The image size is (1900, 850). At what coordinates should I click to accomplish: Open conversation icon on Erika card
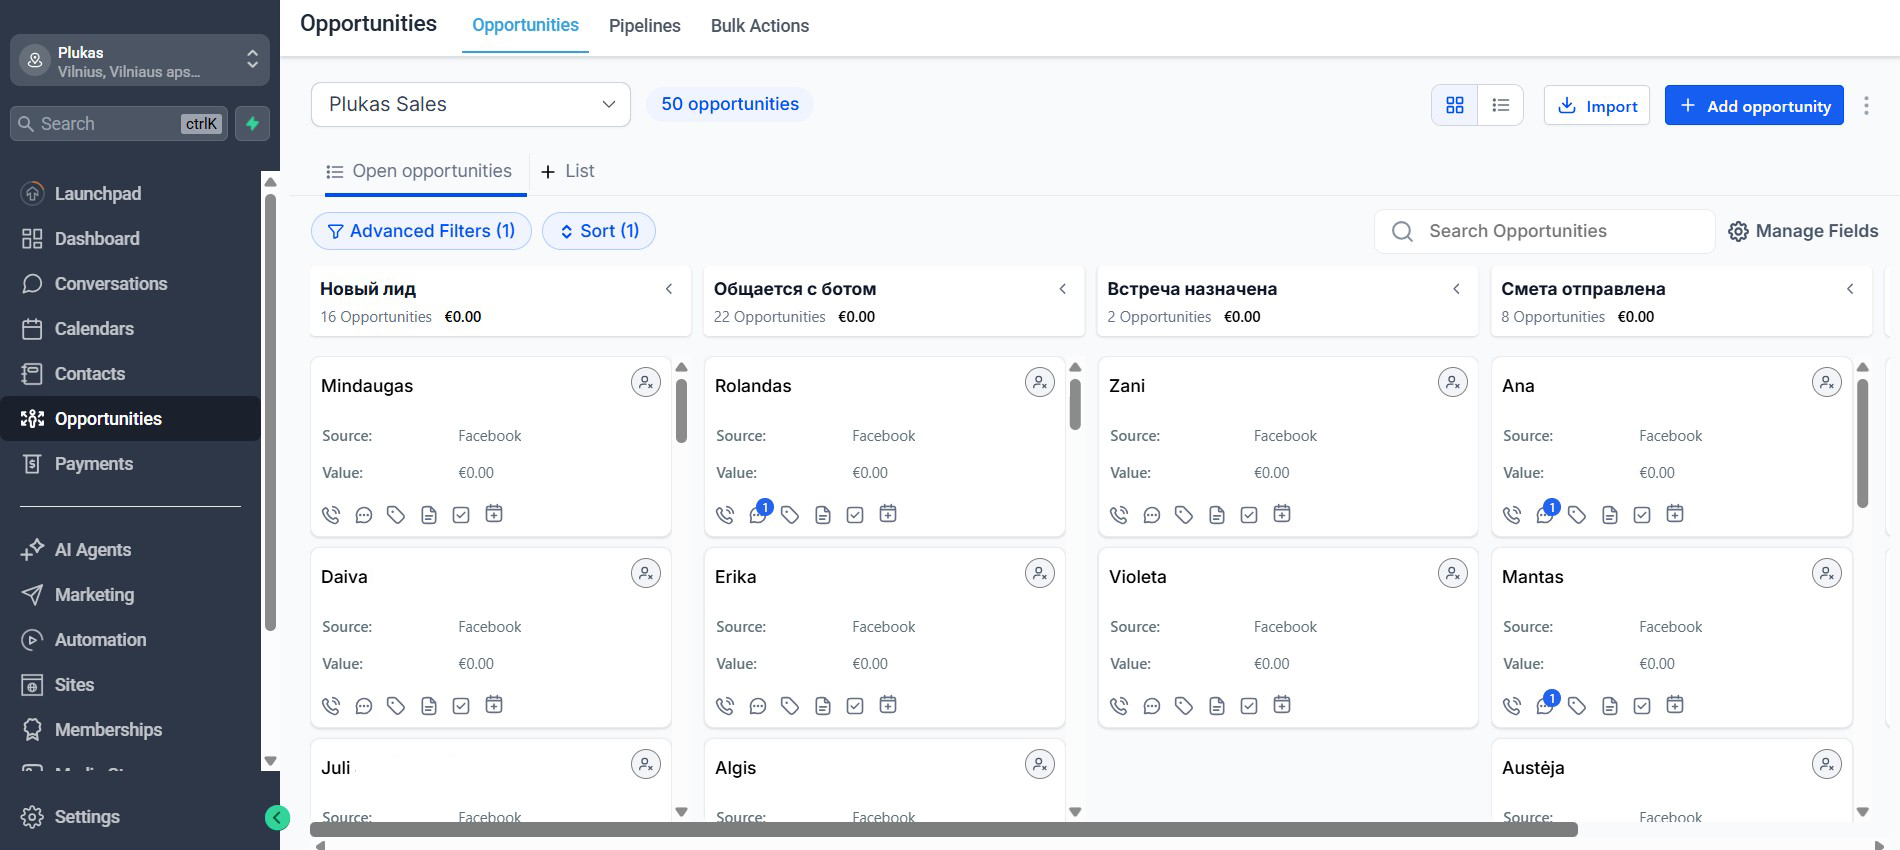coord(758,706)
